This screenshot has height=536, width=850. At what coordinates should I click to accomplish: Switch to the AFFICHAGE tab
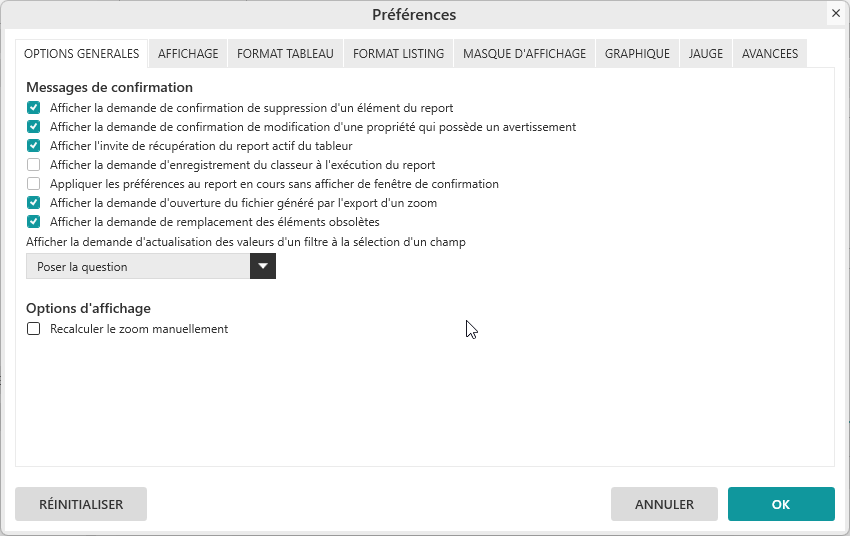(x=188, y=54)
